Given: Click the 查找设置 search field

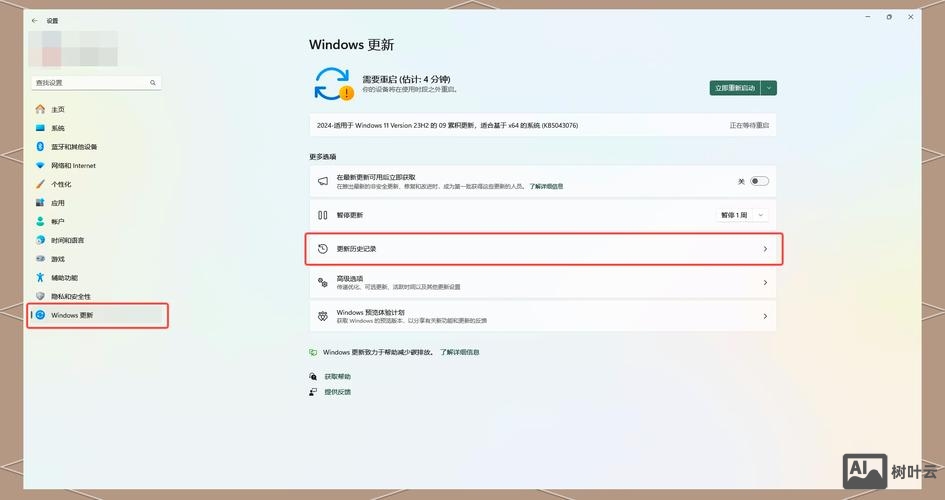Looking at the screenshot, I should pos(96,83).
